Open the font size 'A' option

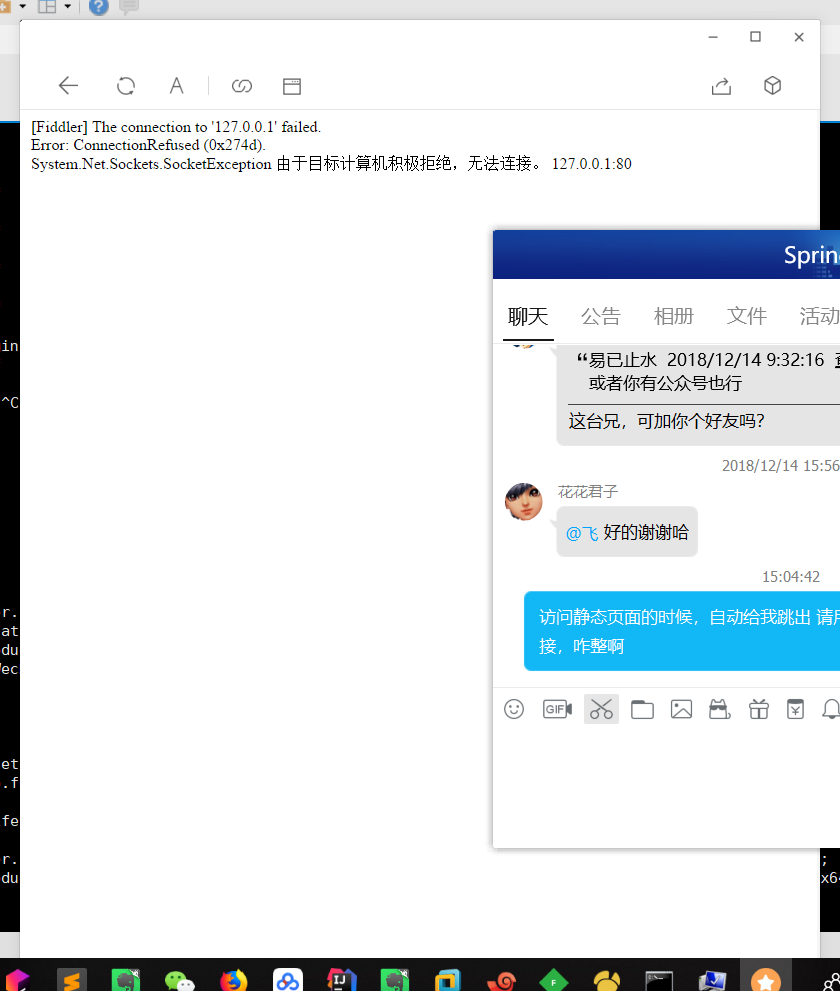[176, 85]
